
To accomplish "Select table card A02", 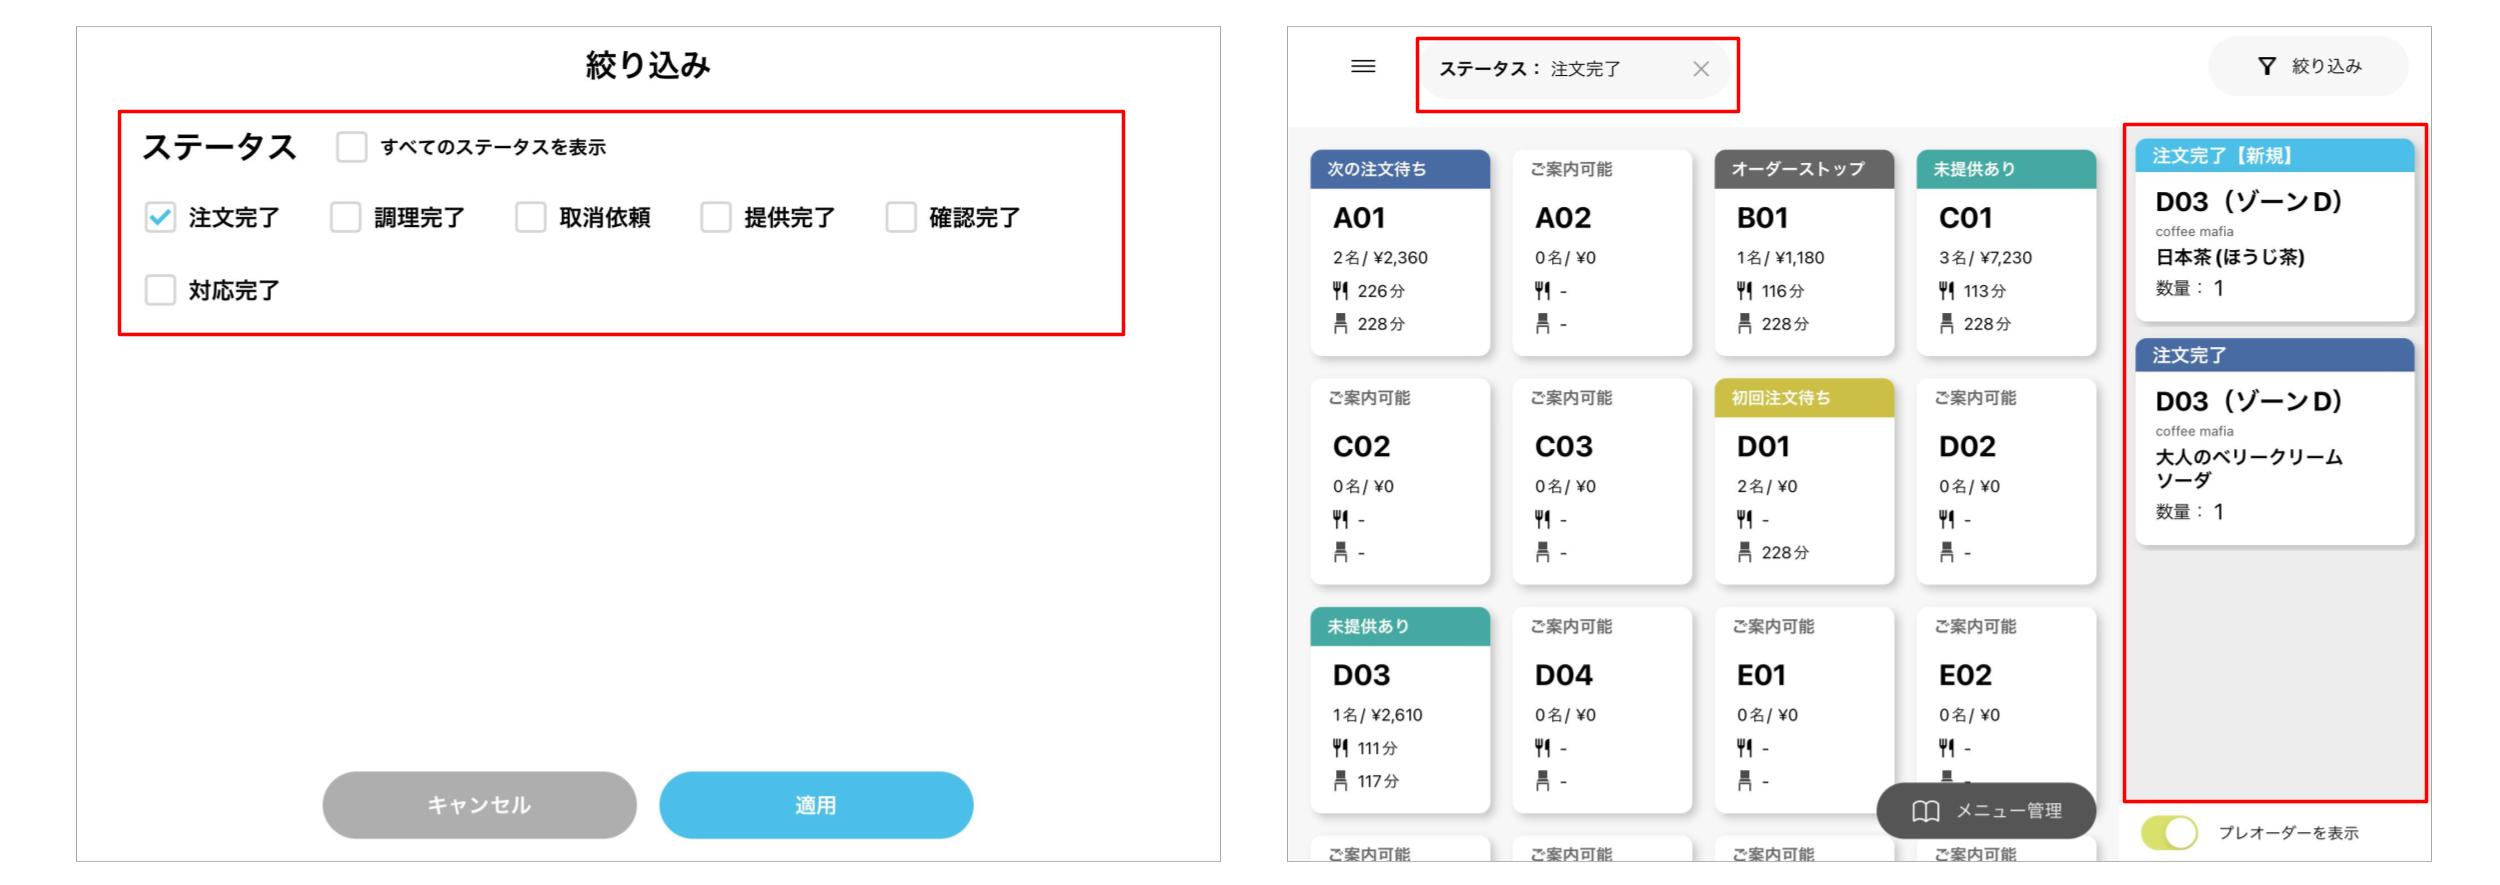I will (1602, 253).
